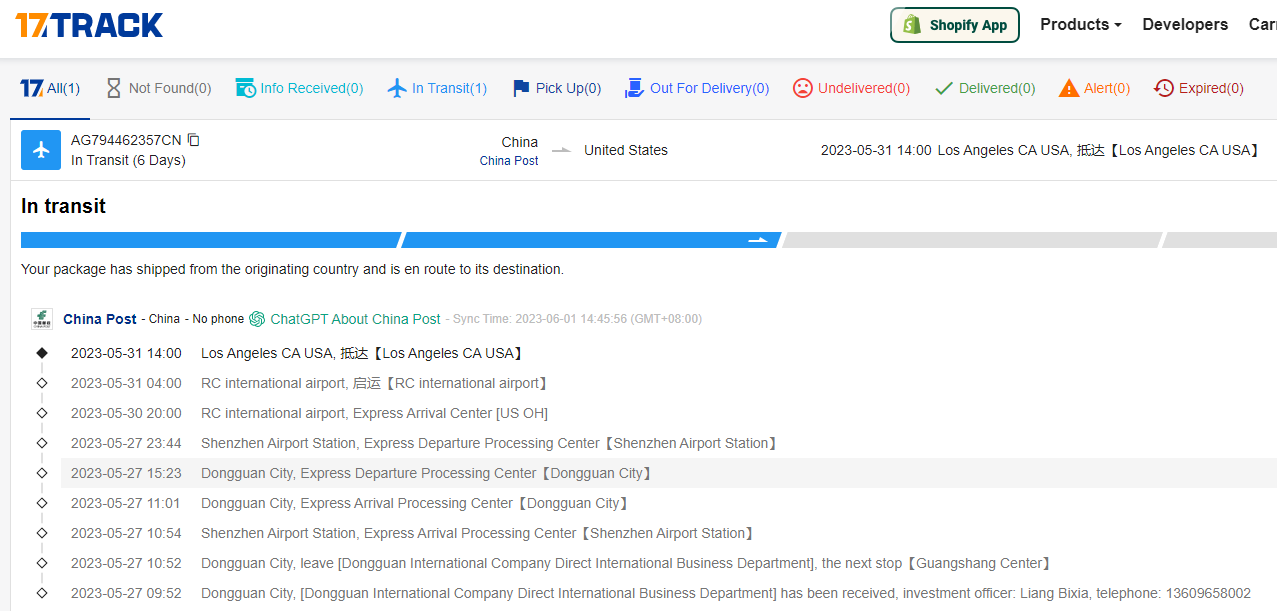Expand the Products dropdown menu
The width and height of the screenshot is (1277, 611).
click(x=1080, y=25)
